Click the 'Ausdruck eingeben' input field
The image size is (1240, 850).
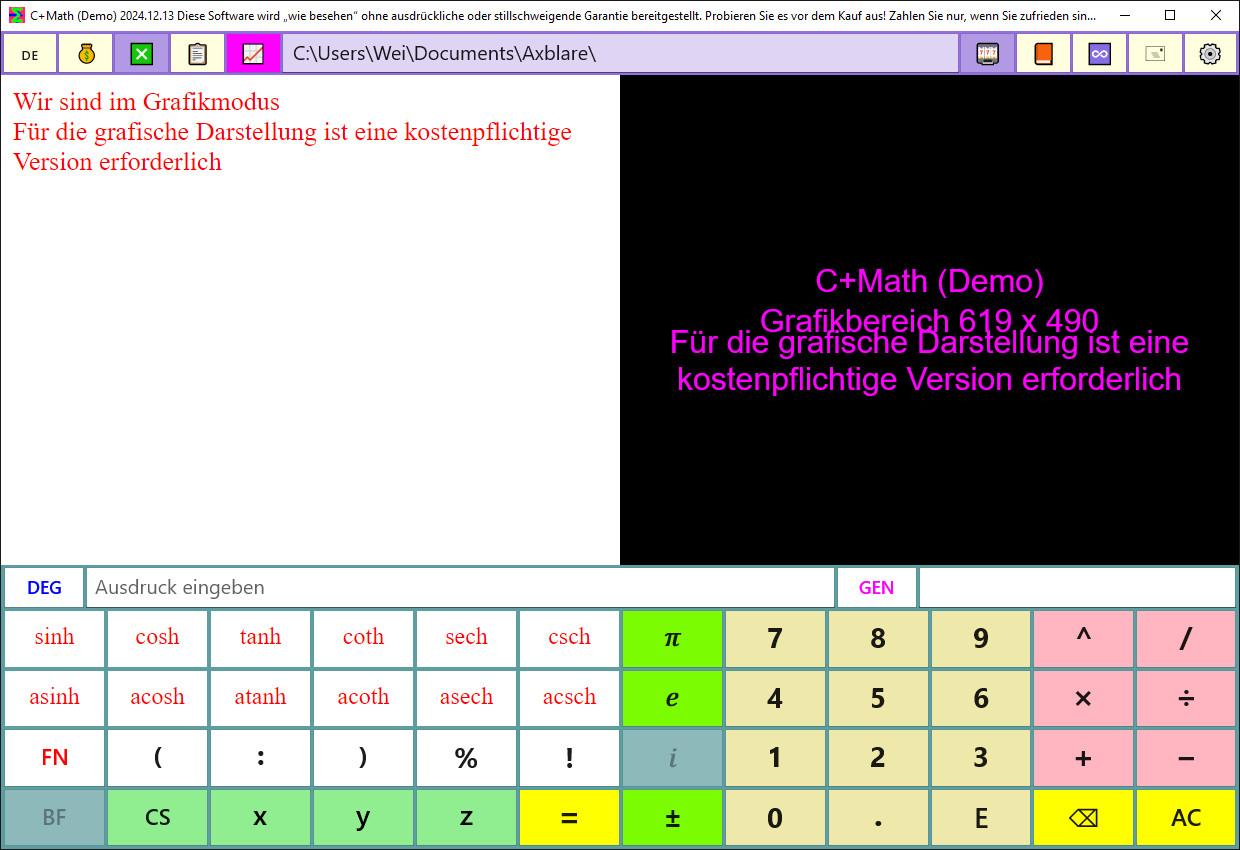coord(460,588)
